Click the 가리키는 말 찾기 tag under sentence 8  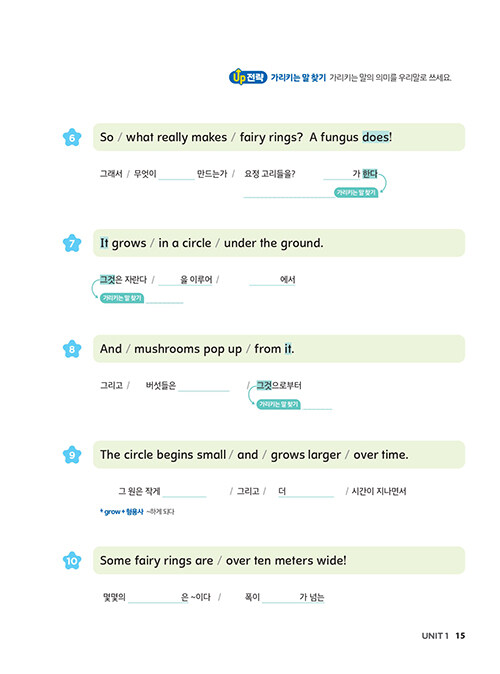(x=279, y=404)
